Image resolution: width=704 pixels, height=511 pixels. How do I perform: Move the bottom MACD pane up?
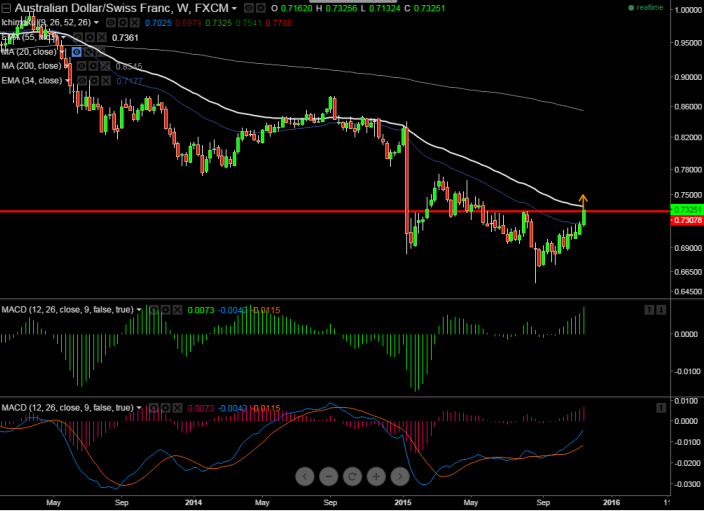point(661,408)
